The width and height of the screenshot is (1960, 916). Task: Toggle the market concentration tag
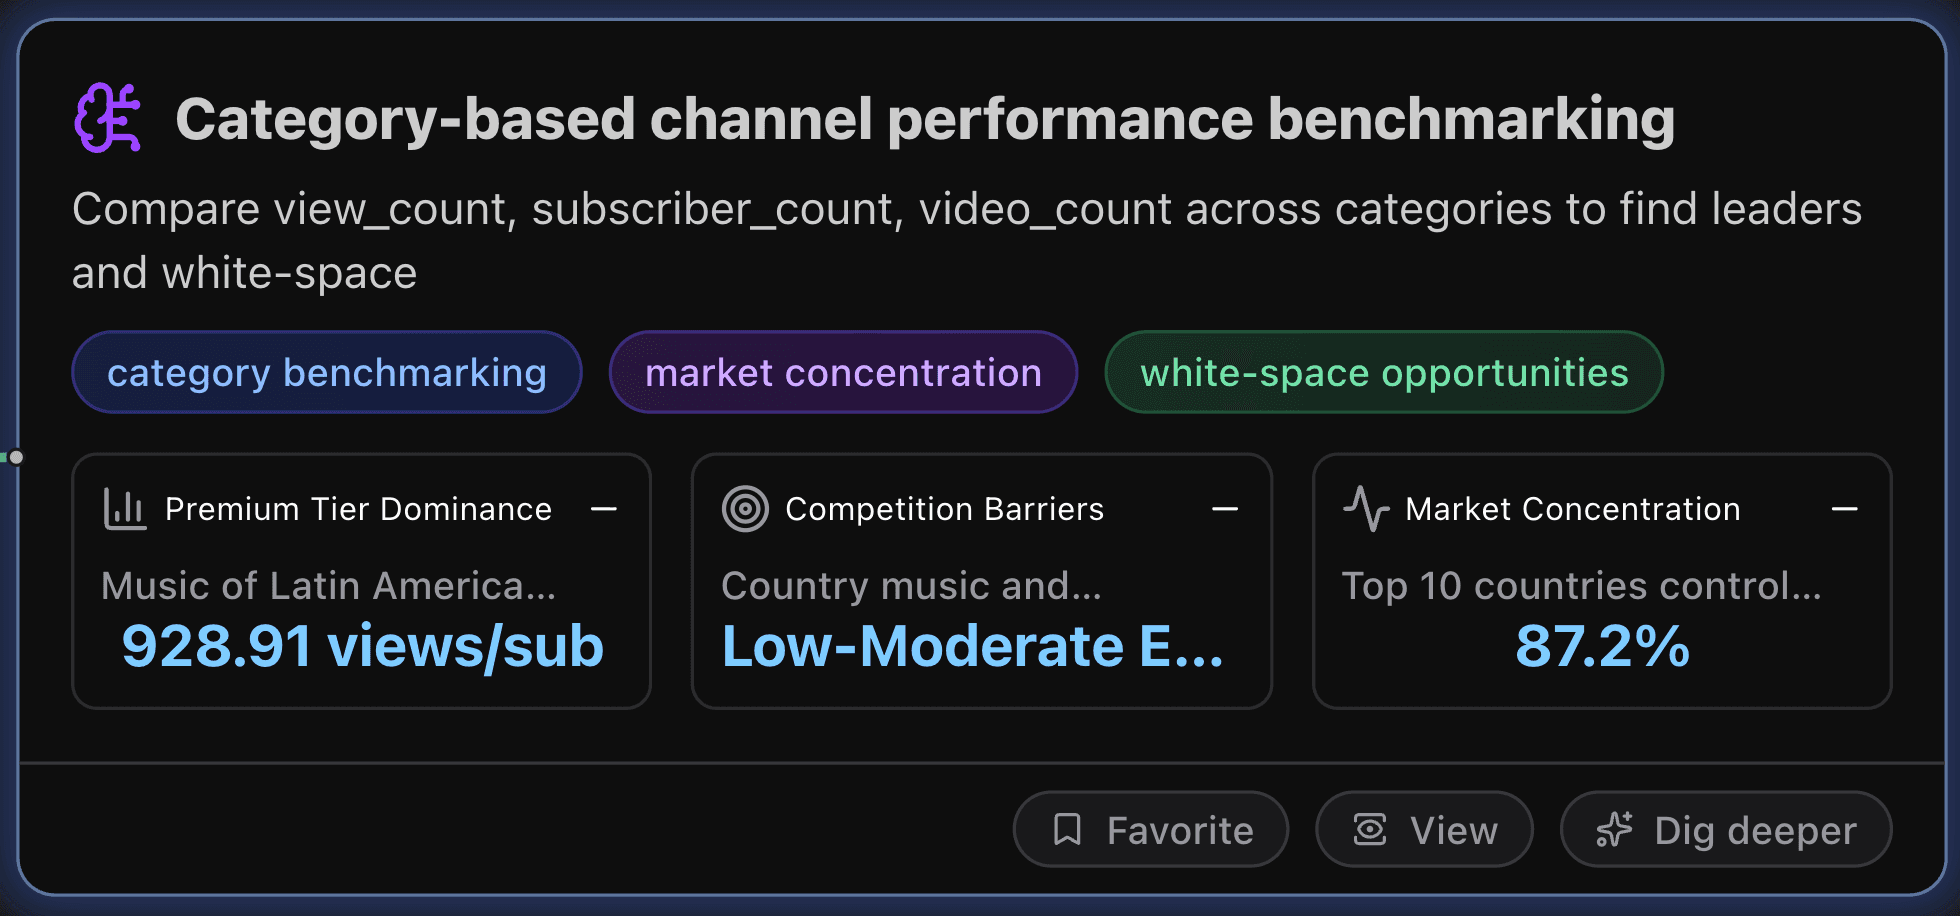tap(843, 372)
